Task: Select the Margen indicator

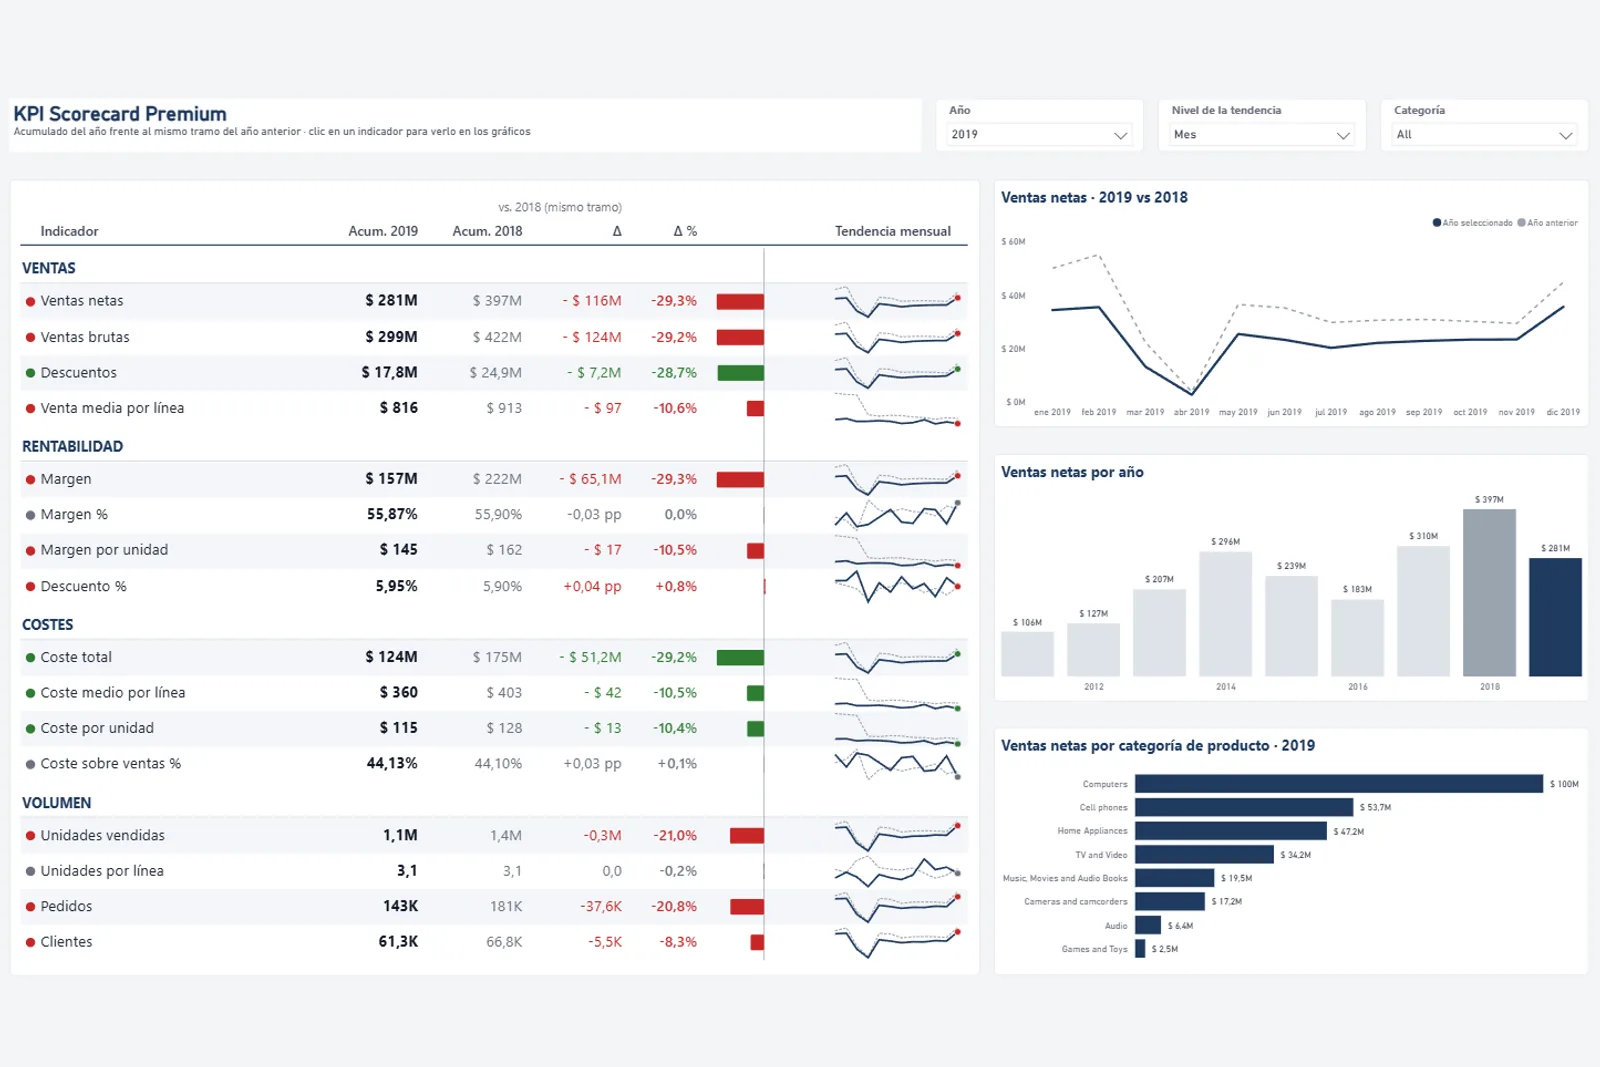Action: 494,479
